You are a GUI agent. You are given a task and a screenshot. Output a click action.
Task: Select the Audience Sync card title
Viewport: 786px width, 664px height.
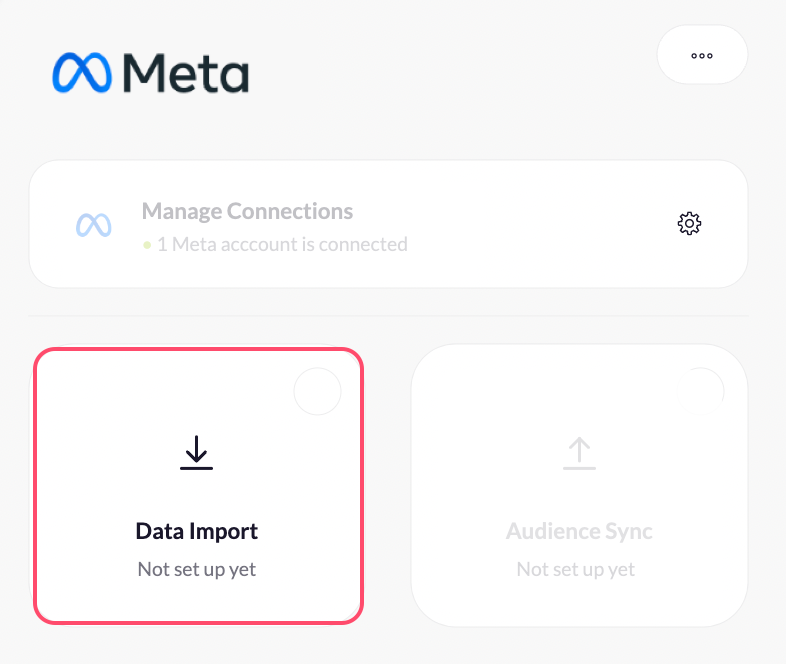coord(579,531)
